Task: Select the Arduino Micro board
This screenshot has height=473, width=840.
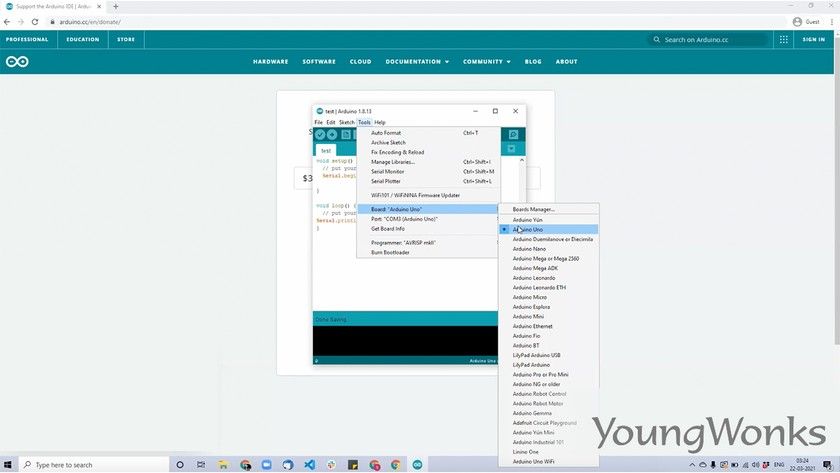Action: pyautogui.click(x=549, y=297)
